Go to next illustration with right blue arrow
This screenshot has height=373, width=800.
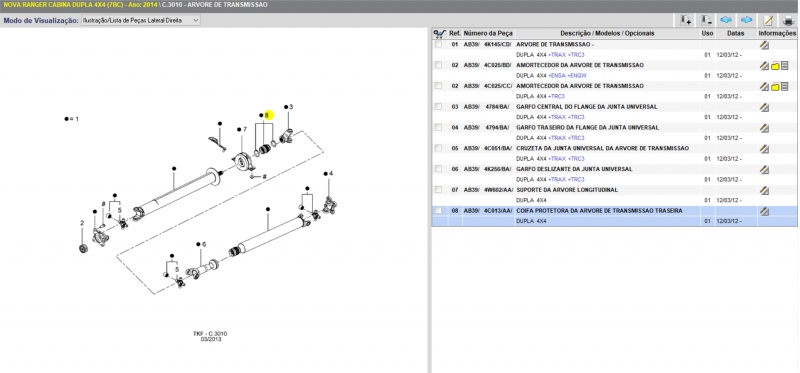[x=746, y=20]
